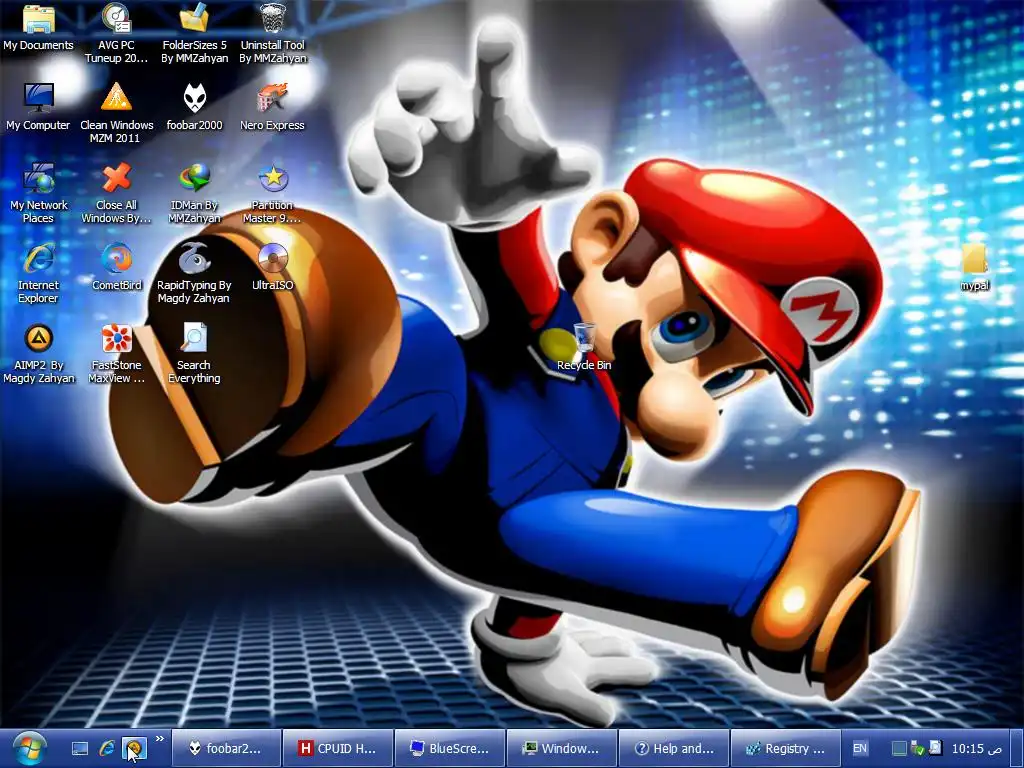Click Show Desktop in Quick Launch

click(x=80, y=748)
